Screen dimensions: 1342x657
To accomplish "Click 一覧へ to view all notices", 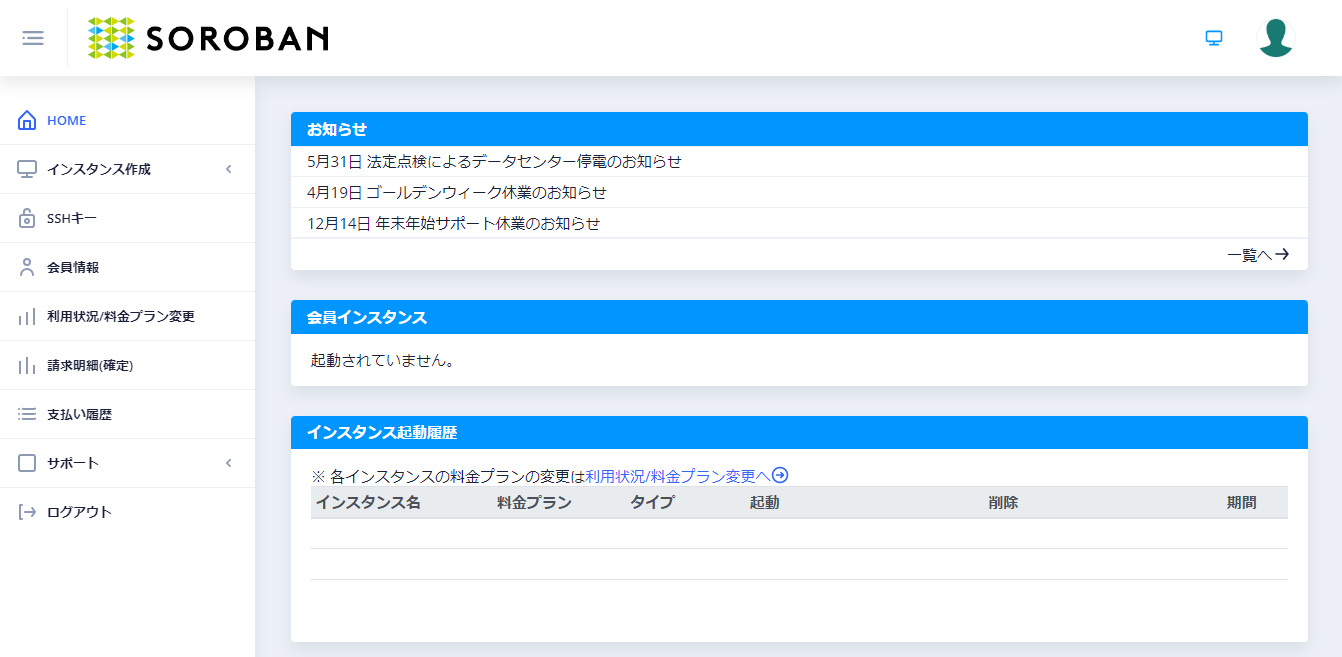I will click(x=1258, y=254).
